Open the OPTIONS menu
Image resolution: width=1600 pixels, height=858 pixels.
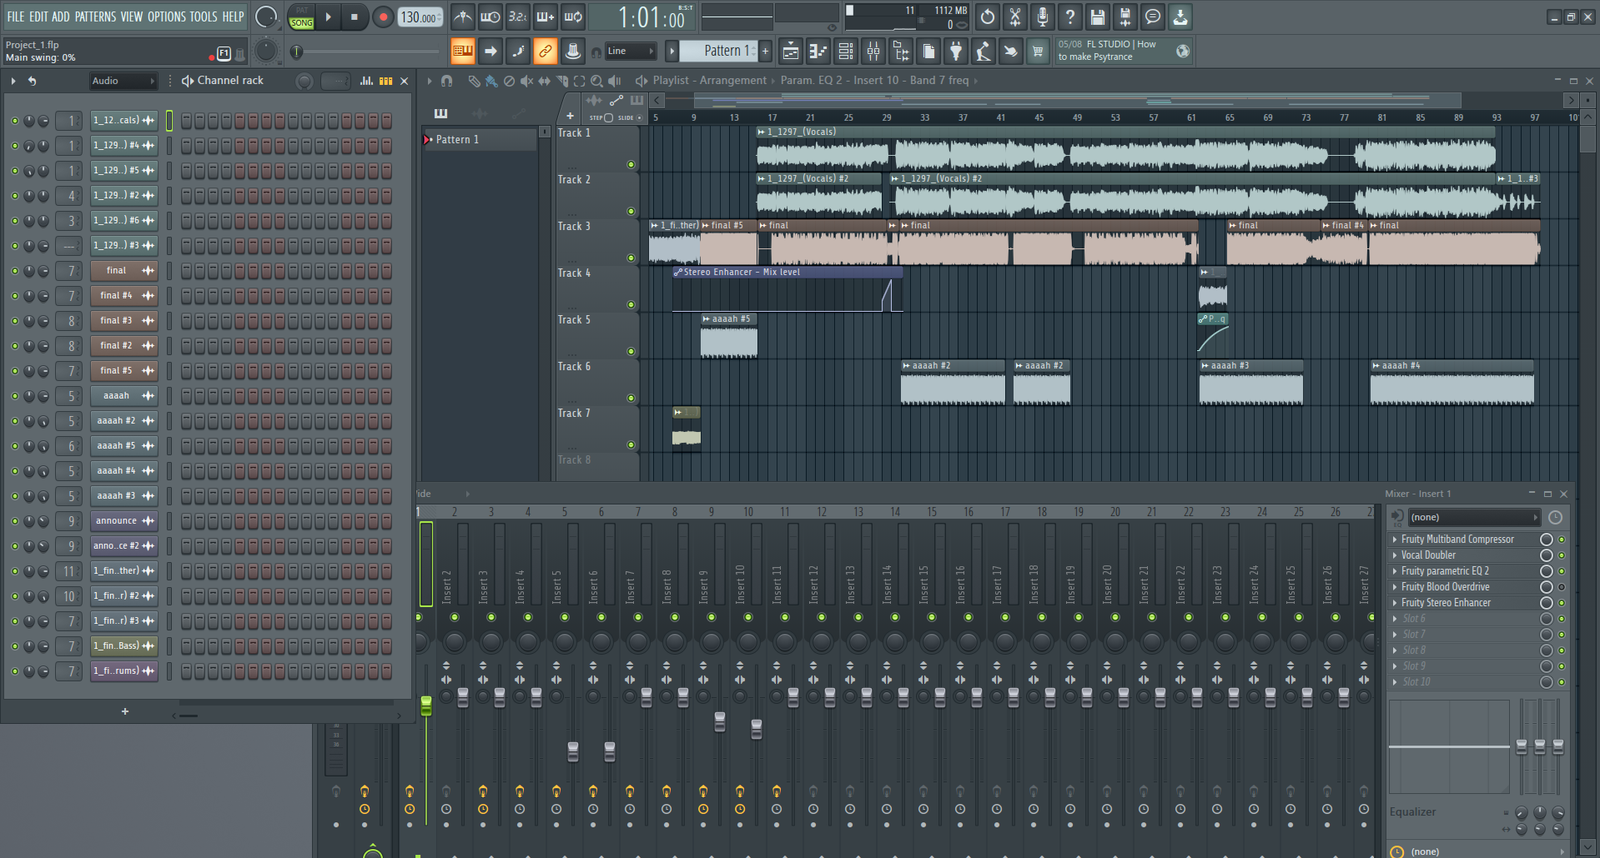tap(167, 17)
